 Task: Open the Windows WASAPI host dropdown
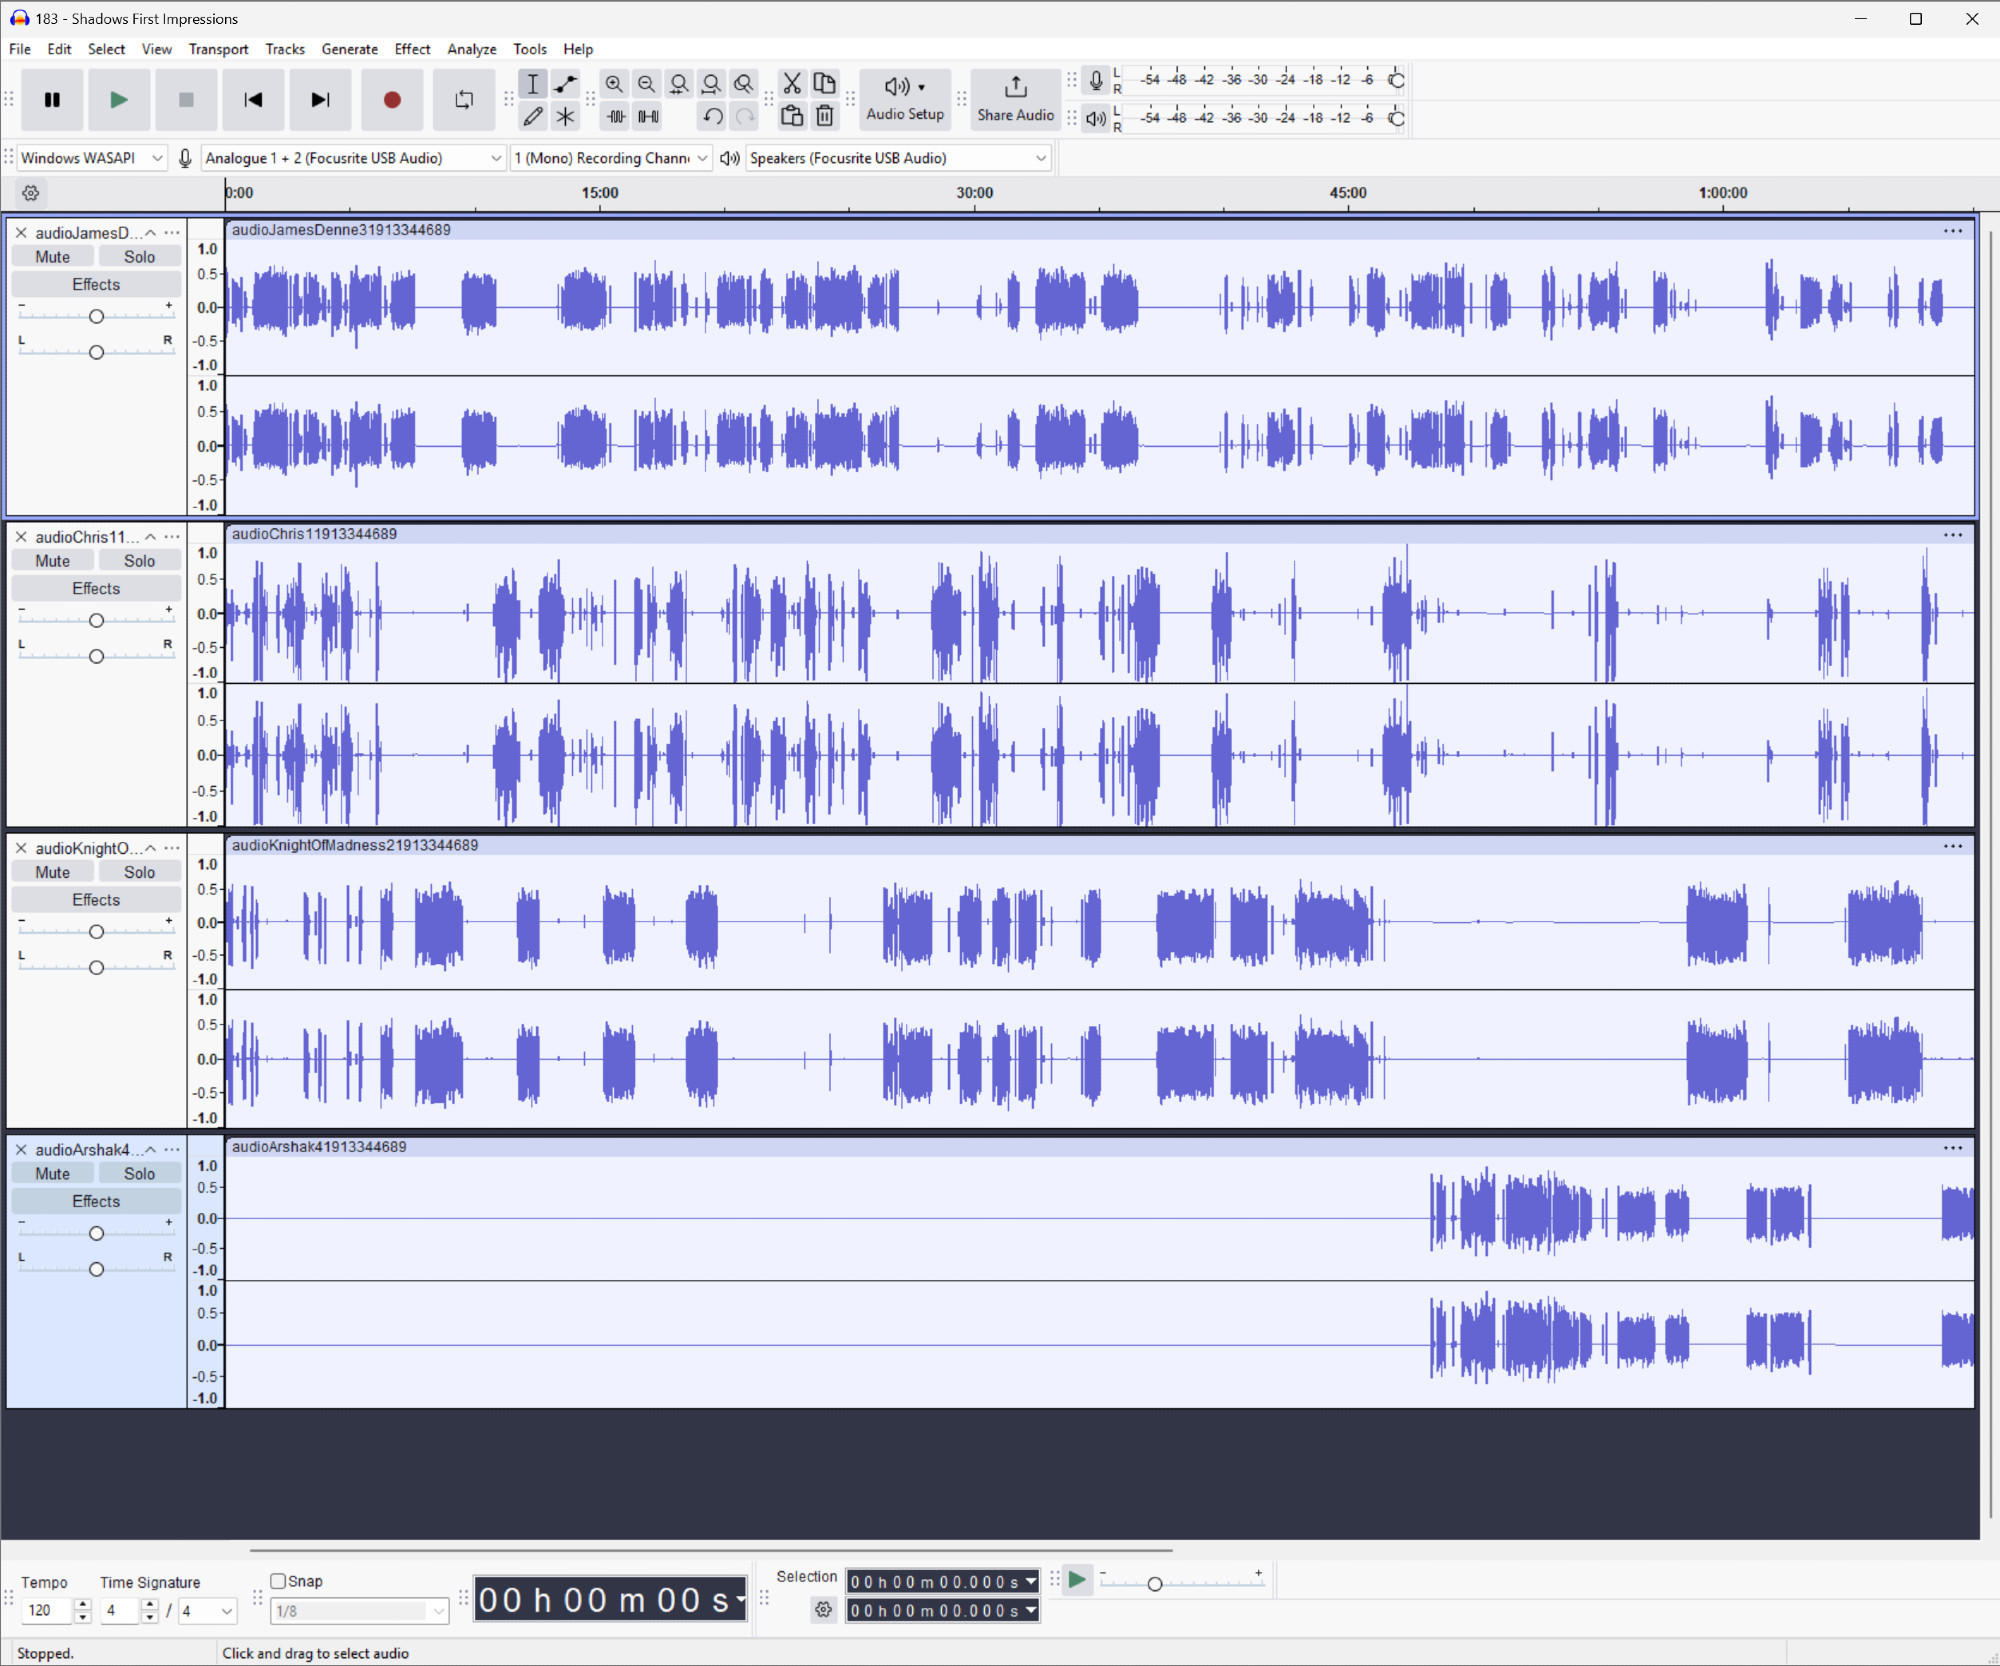tap(91, 158)
